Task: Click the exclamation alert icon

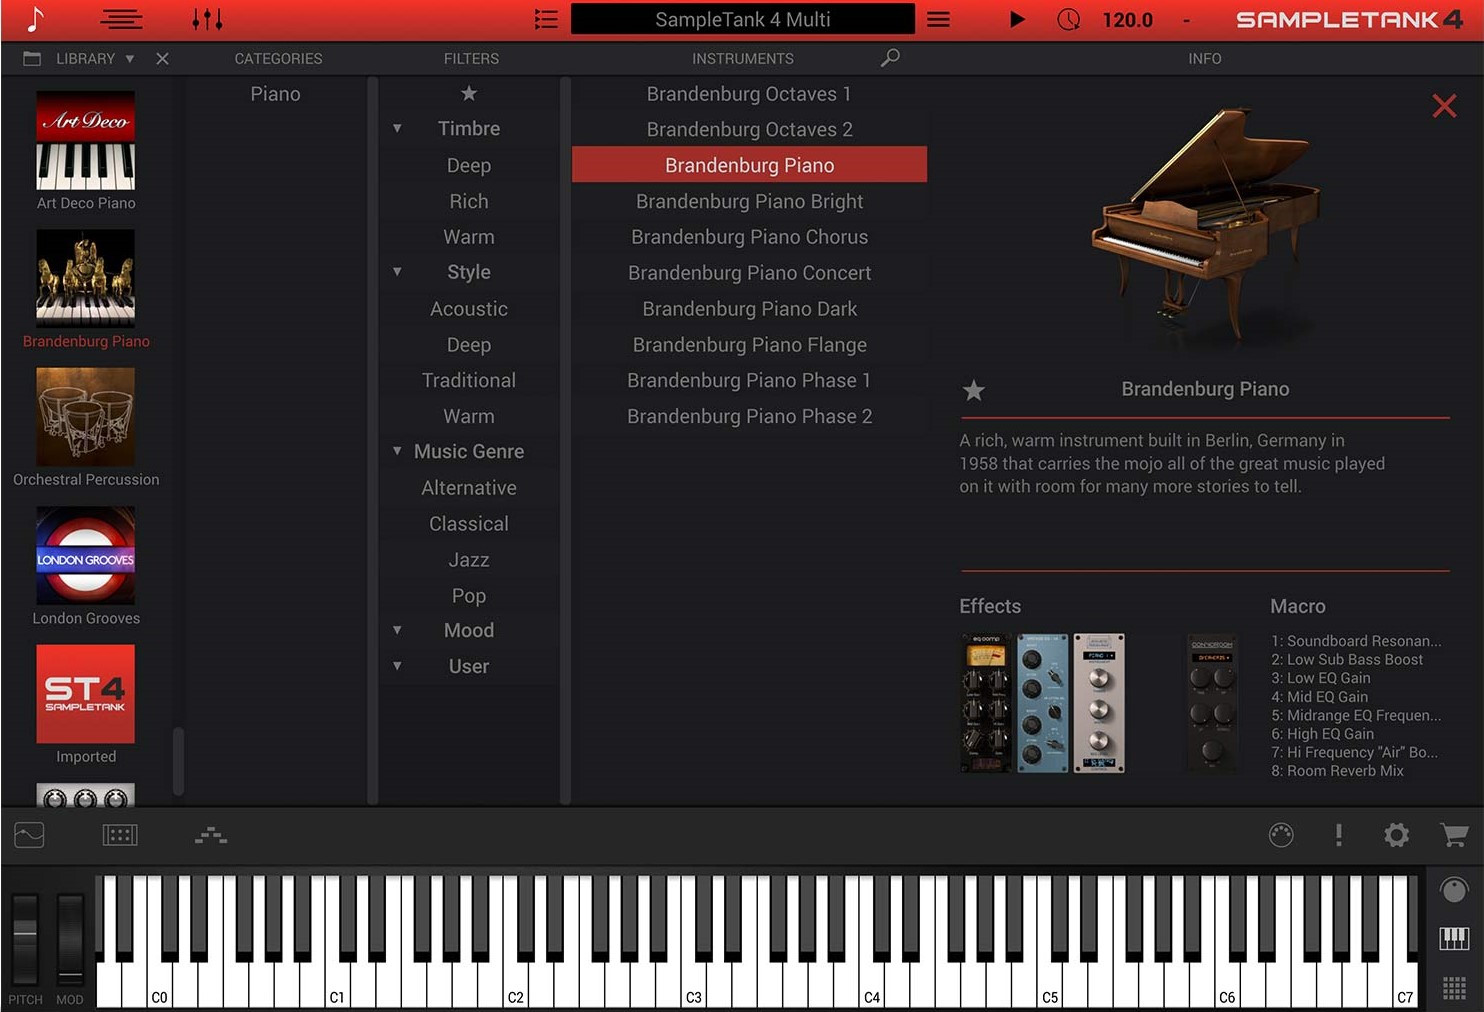Action: tap(1338, 835)
